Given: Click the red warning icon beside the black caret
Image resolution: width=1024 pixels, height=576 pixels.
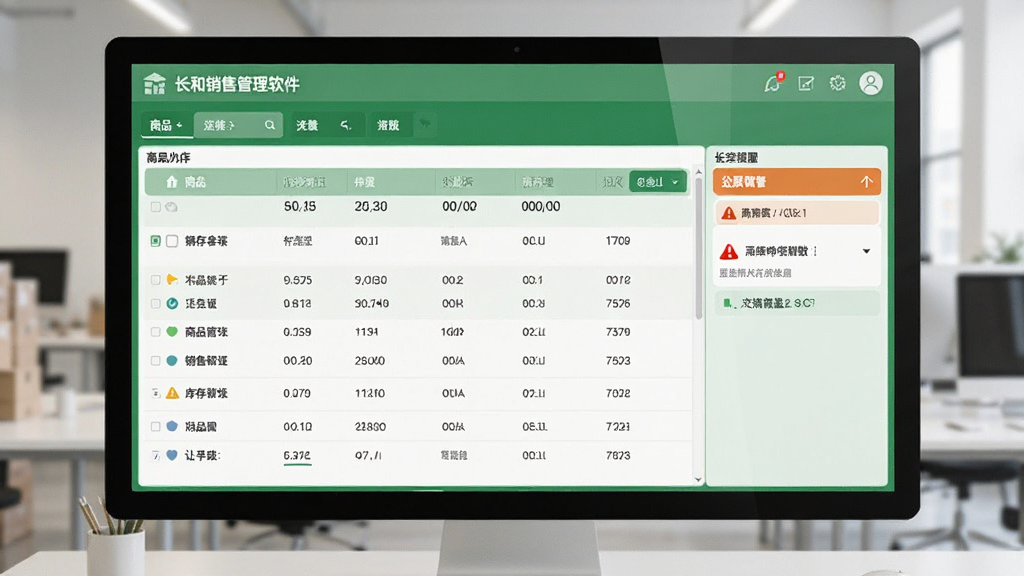Looking at the screenshot, I should [x=729, y=251].
